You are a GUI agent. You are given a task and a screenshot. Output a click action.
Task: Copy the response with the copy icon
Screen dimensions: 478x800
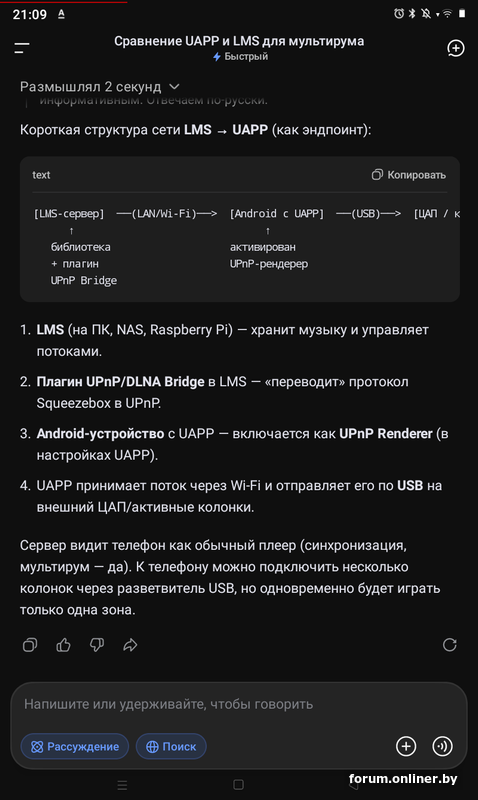30,645
